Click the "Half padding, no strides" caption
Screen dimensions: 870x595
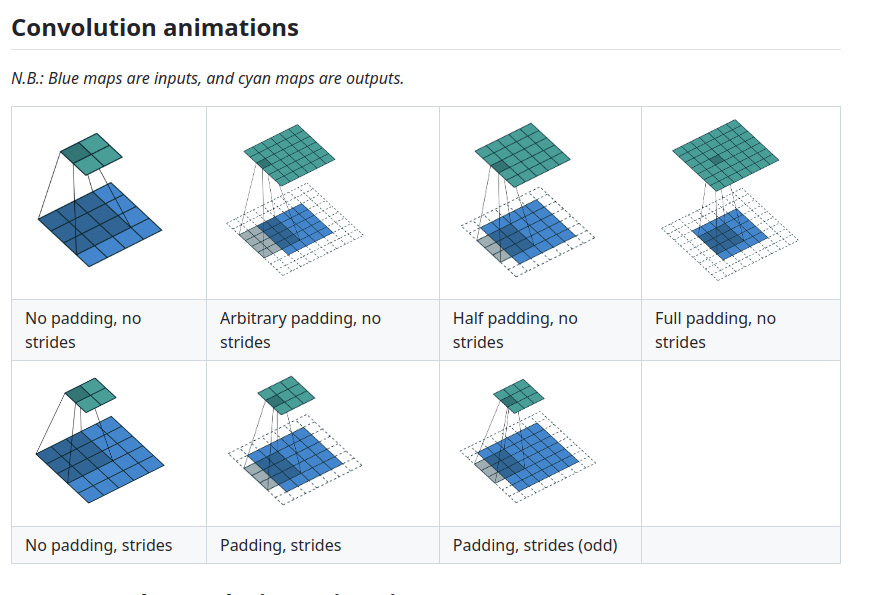pyautogui.click(x=515, y=330)
